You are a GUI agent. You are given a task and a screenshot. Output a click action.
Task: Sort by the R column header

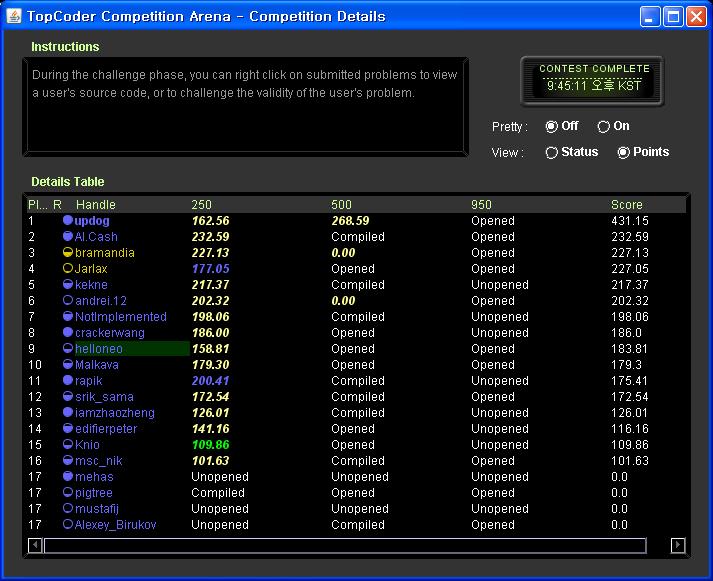pos(57,205)
